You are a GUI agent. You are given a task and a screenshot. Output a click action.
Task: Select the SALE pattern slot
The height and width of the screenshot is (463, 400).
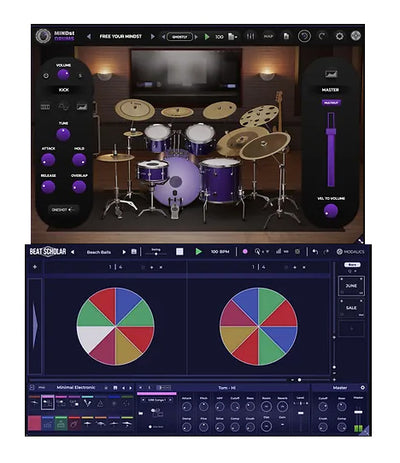(351, 308)
